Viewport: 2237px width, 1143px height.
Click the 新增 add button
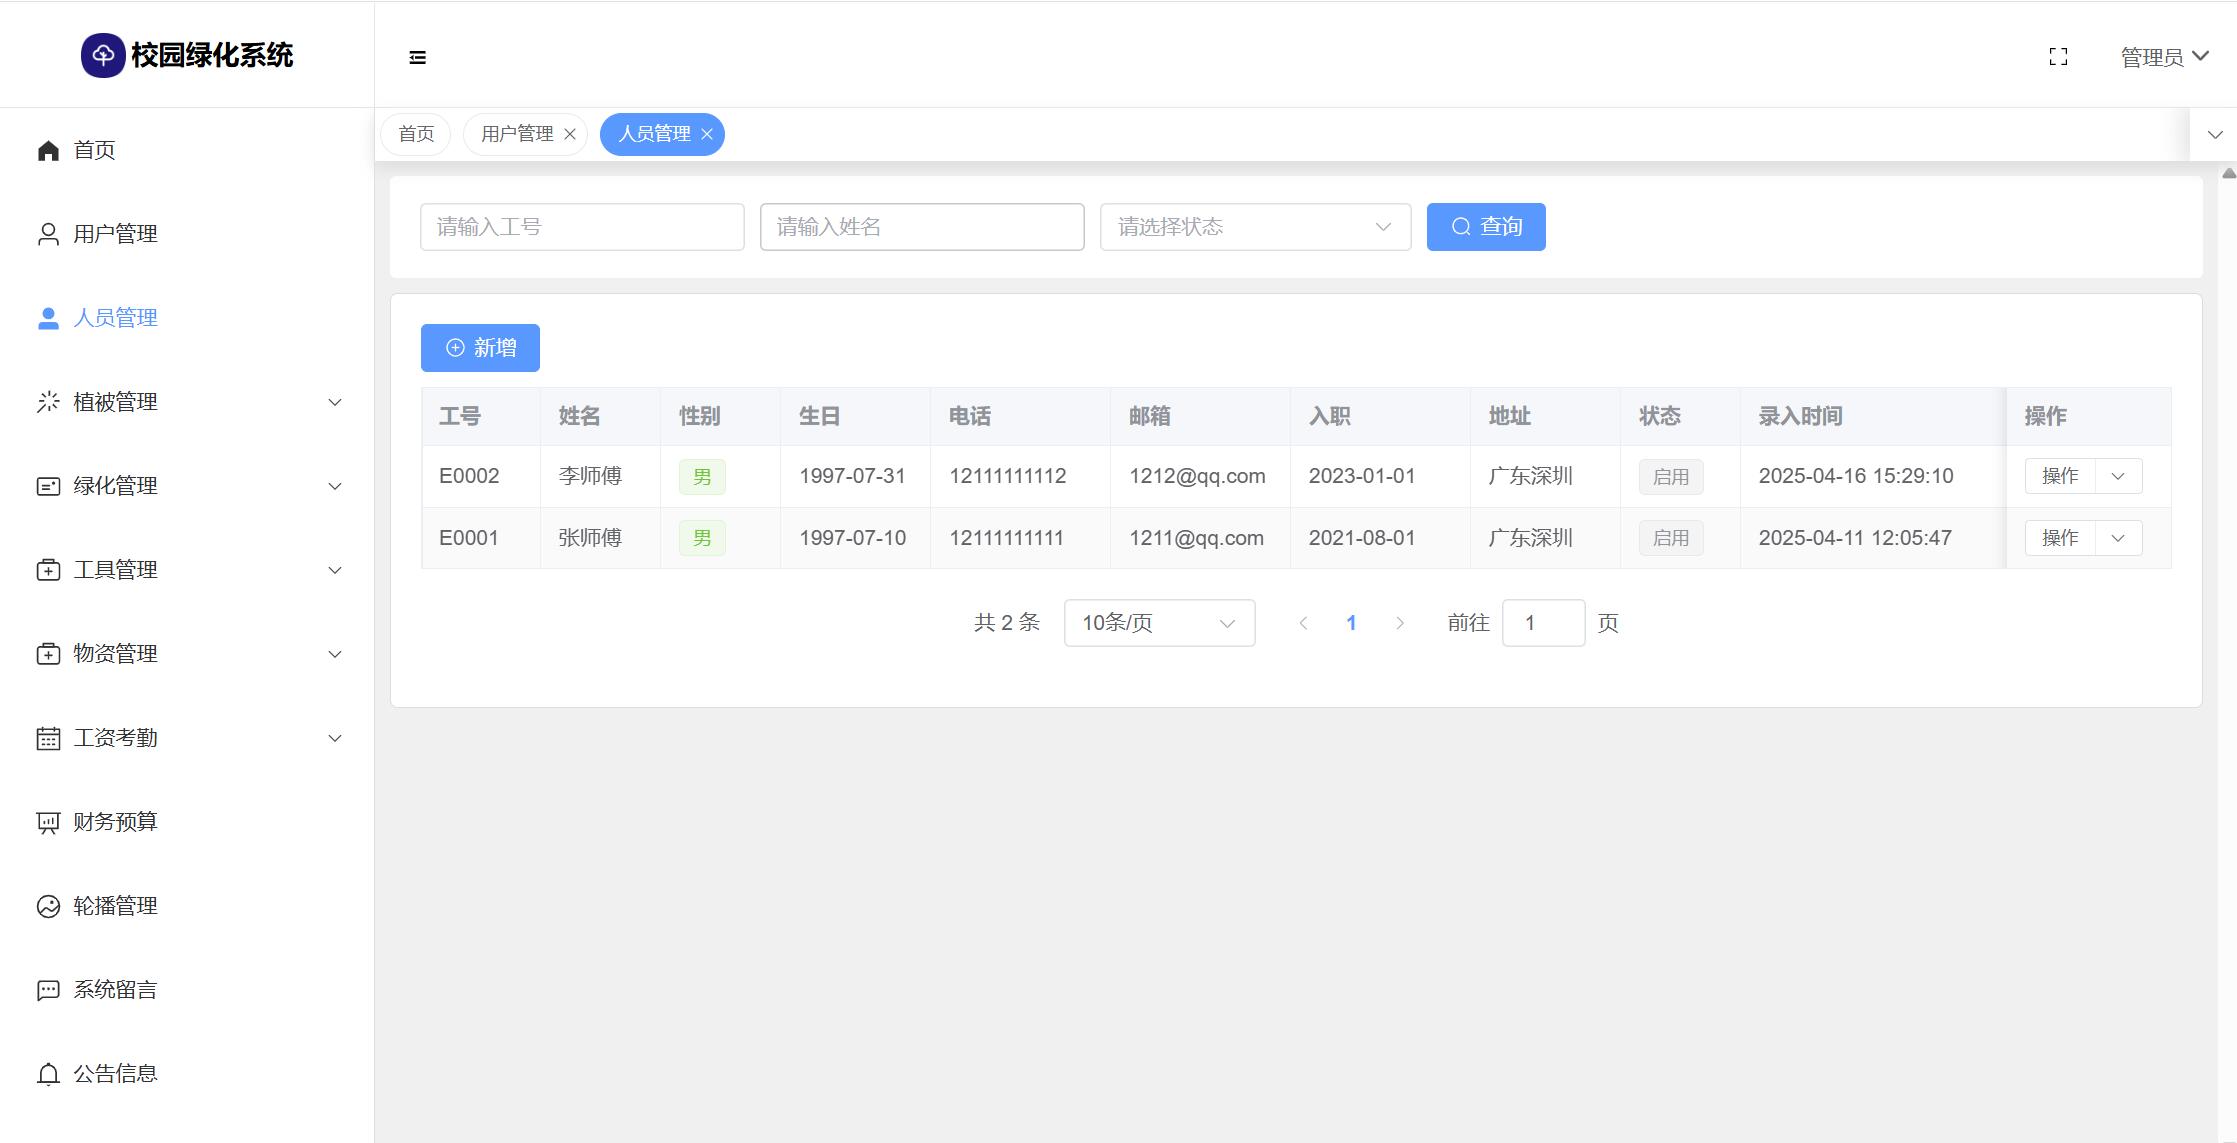click(480, 348)
